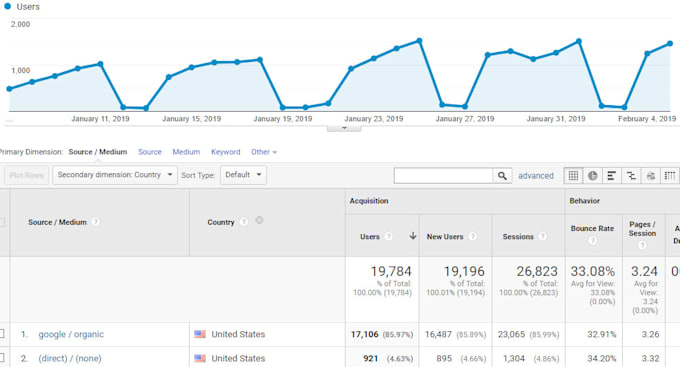
Task: Sort by New Users column header
Action: (445, 236)
